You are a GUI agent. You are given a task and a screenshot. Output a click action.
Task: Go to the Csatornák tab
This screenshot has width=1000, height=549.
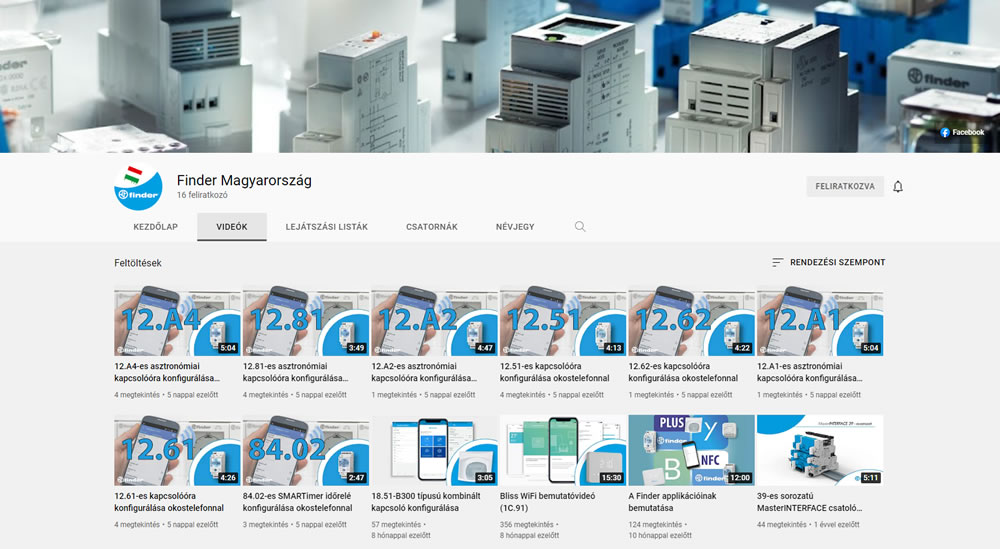(x=432, y=226)
